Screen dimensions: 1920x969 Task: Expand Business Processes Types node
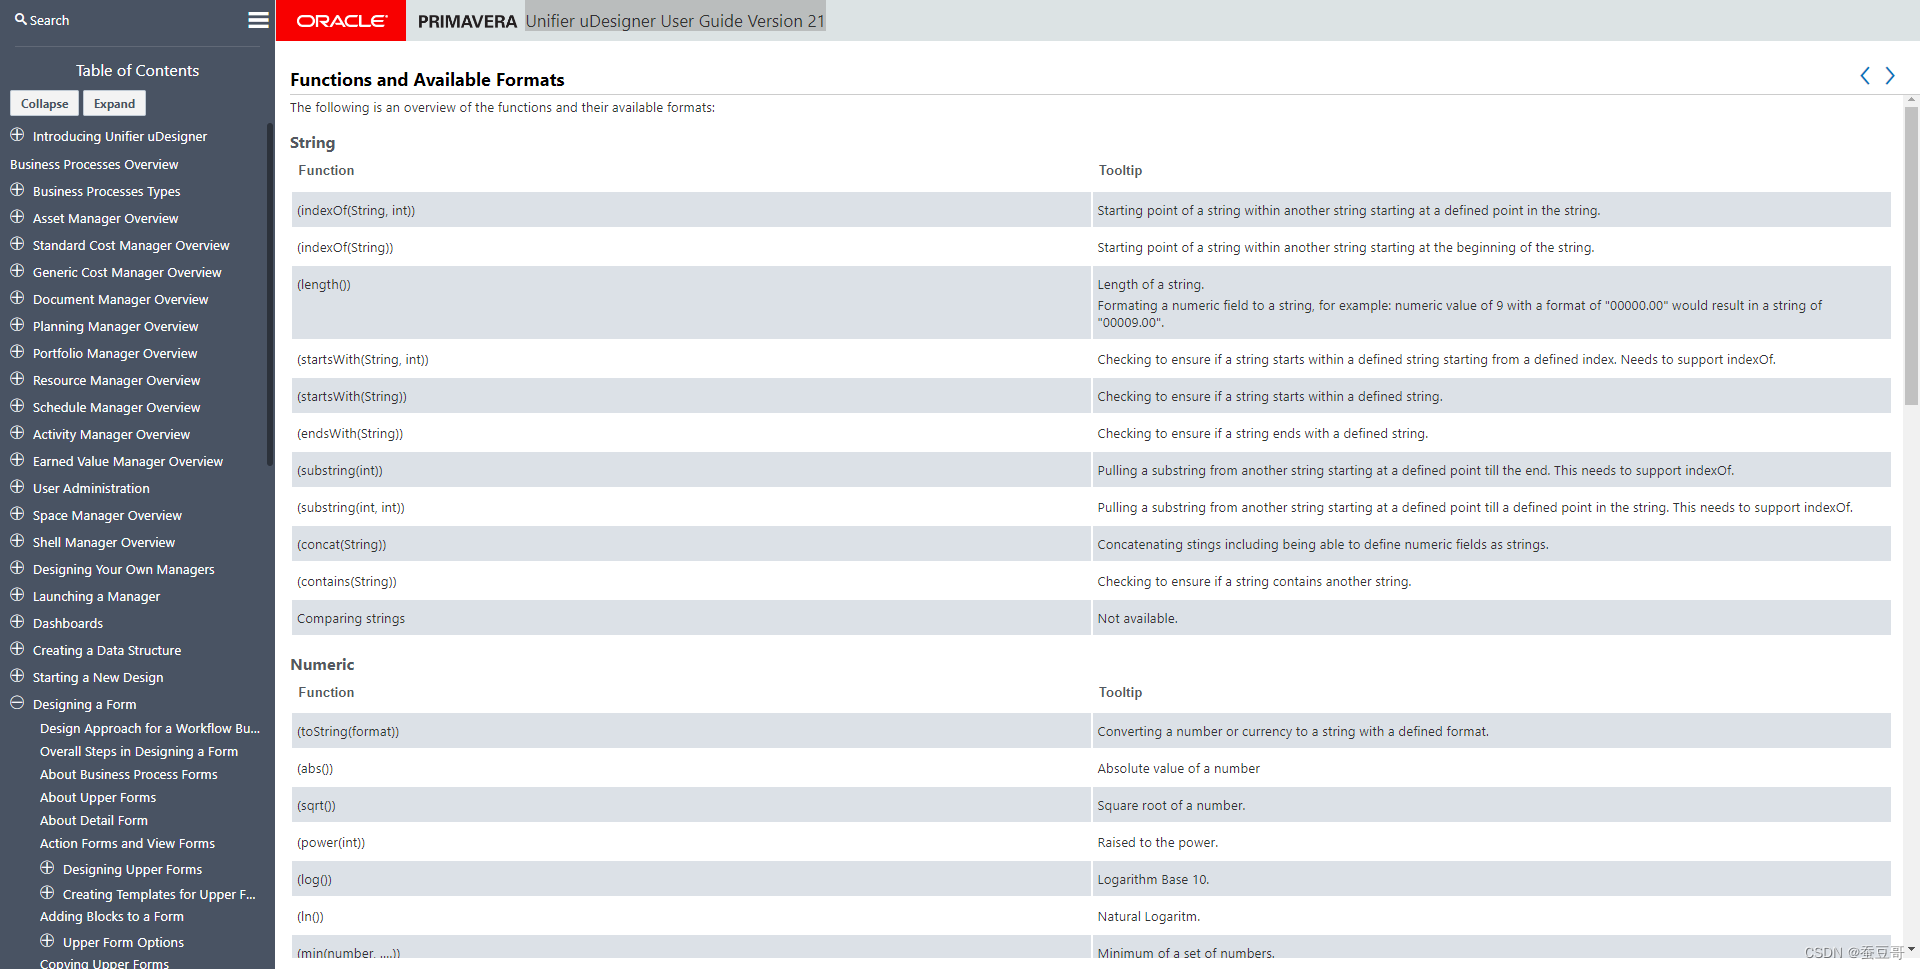(17, 190)
